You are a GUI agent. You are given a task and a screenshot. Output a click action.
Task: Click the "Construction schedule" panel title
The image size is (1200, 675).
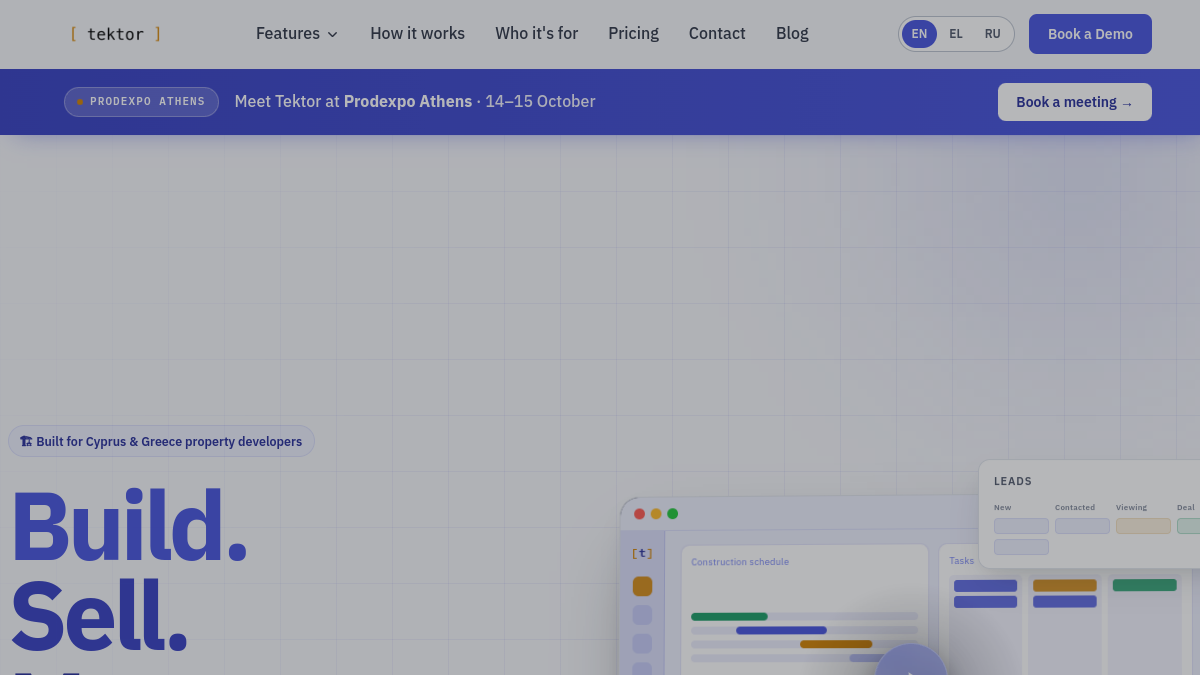(740, 562)
